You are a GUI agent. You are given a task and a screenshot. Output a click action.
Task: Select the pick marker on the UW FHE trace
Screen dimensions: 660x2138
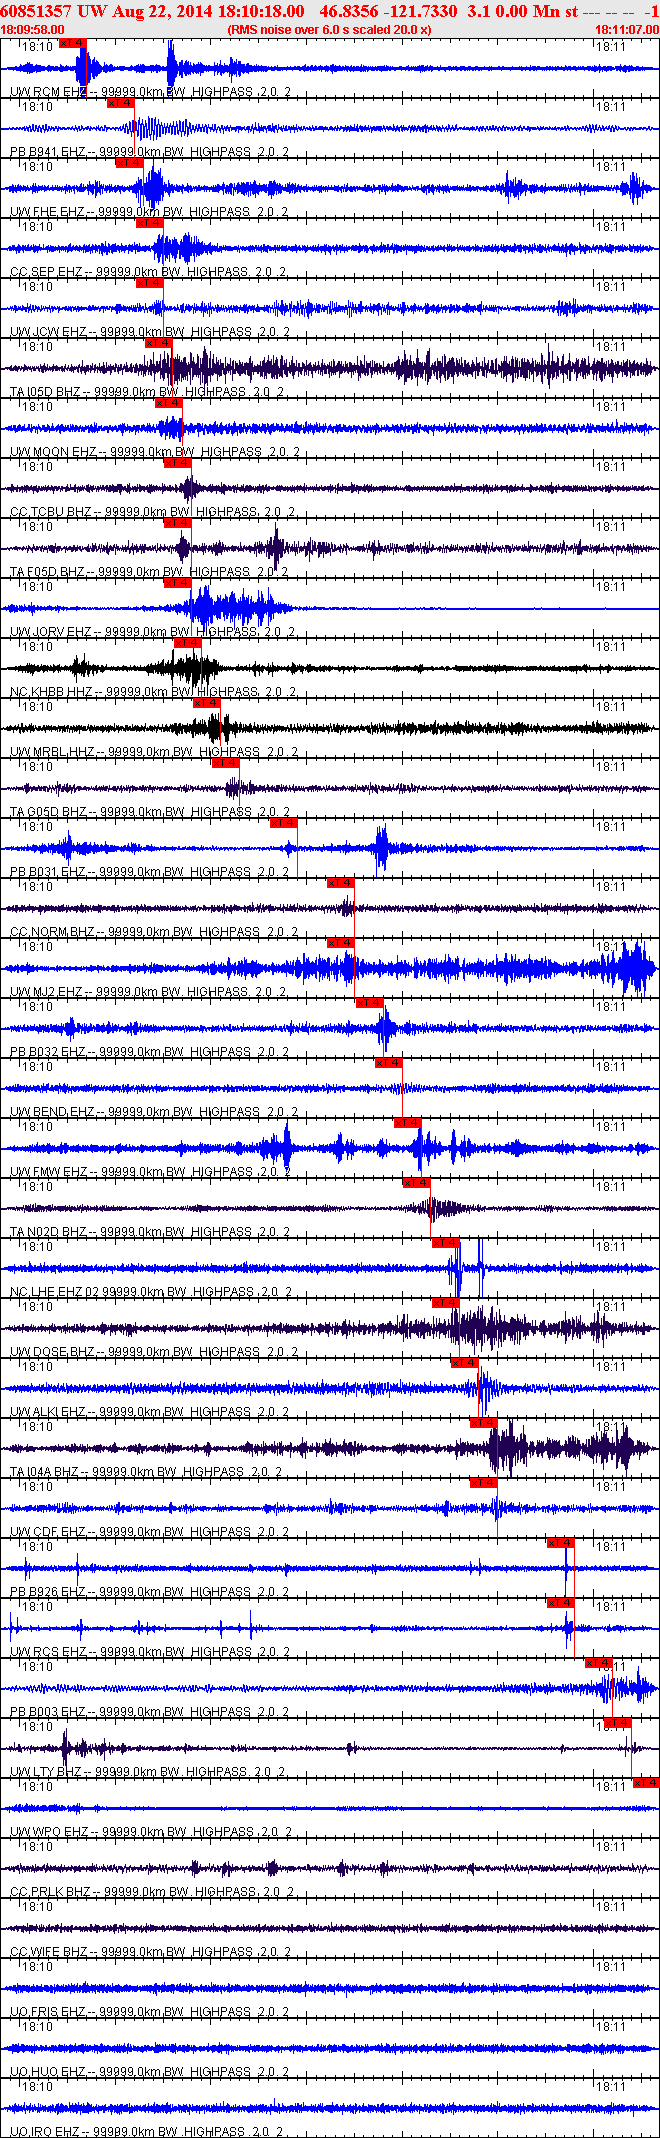(130, 163)
